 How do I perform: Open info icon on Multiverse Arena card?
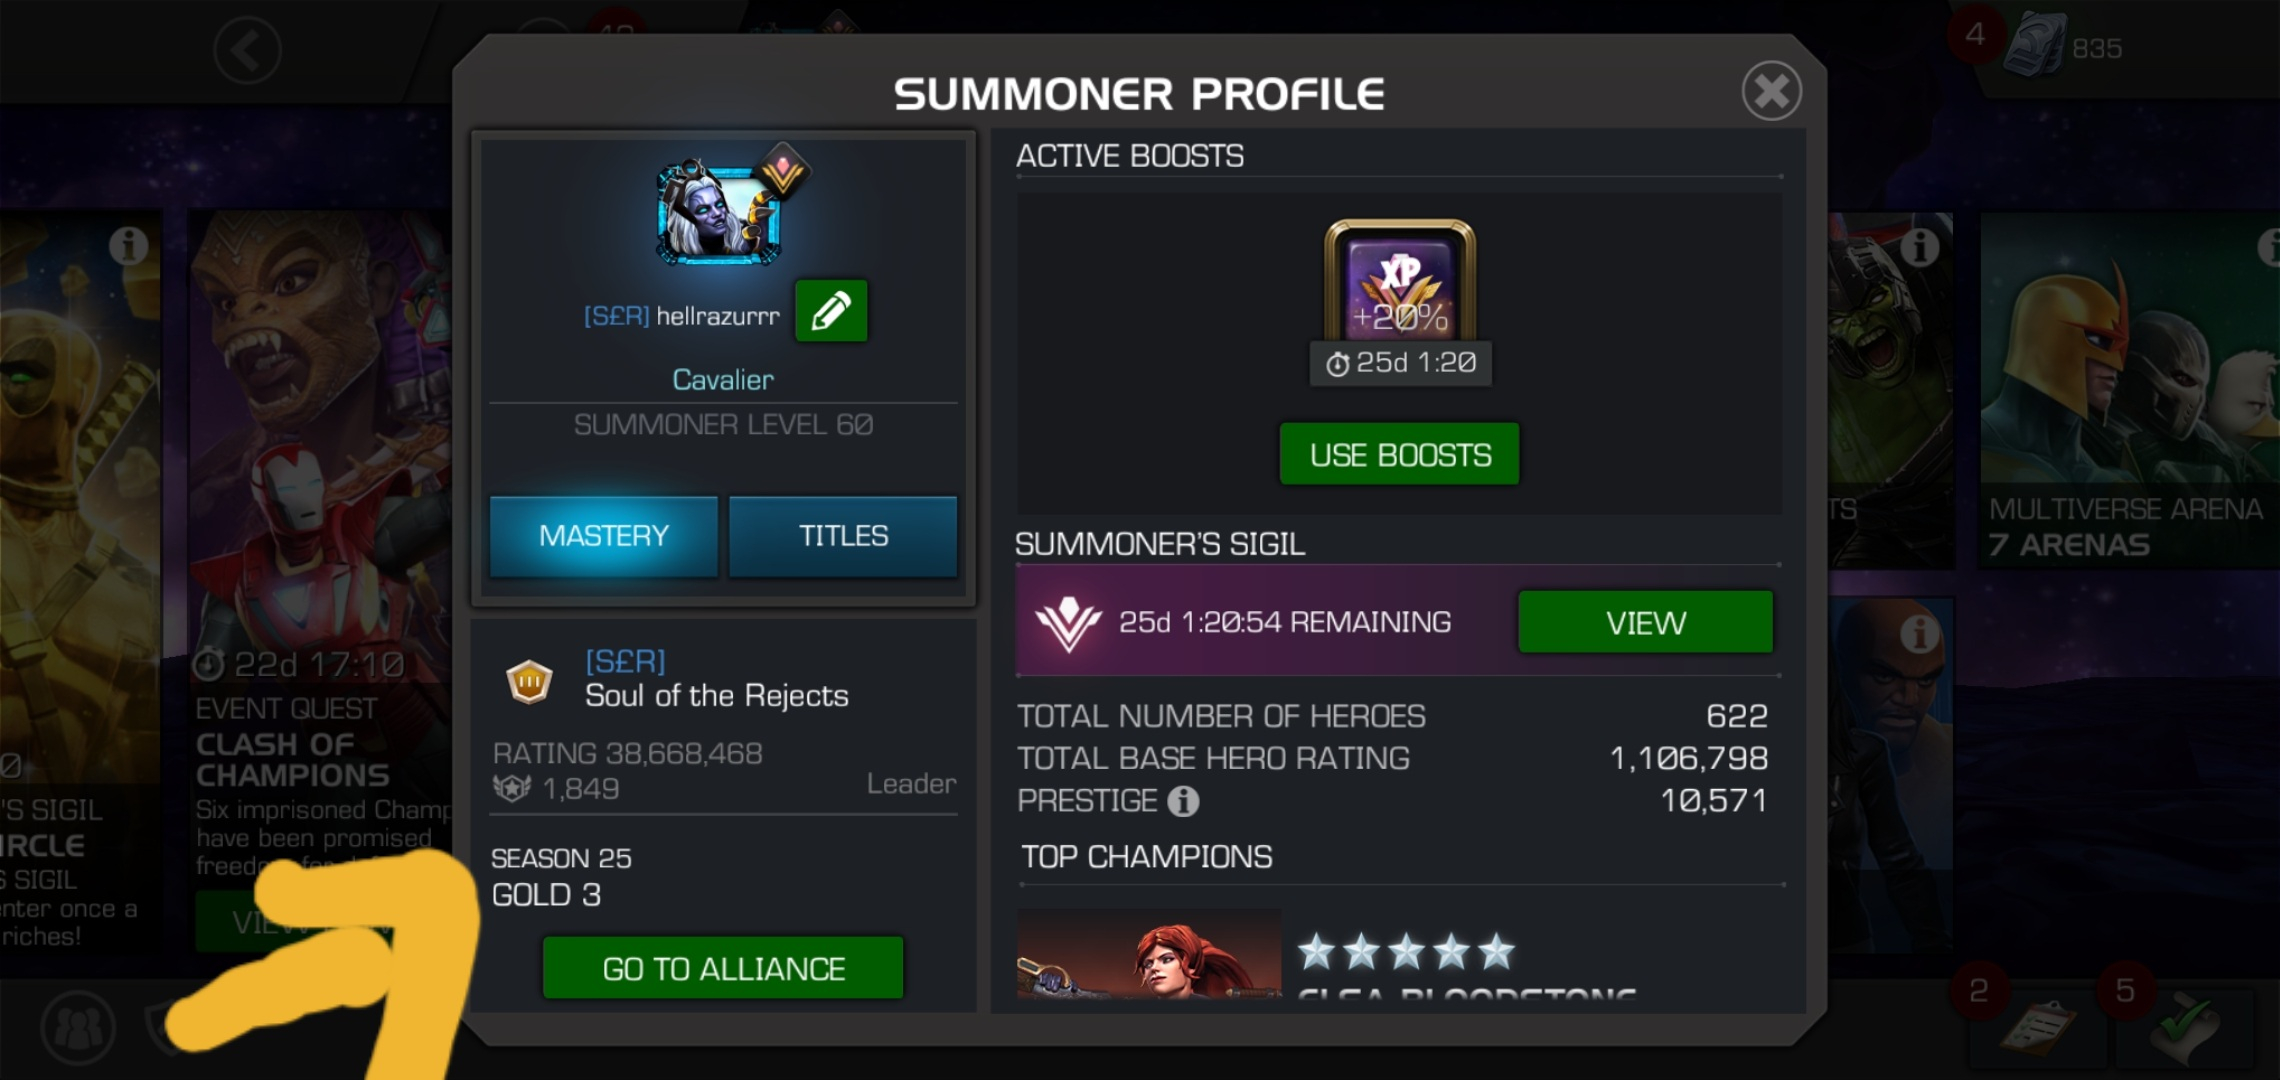pyautogui.click(x=2270, y=245)
